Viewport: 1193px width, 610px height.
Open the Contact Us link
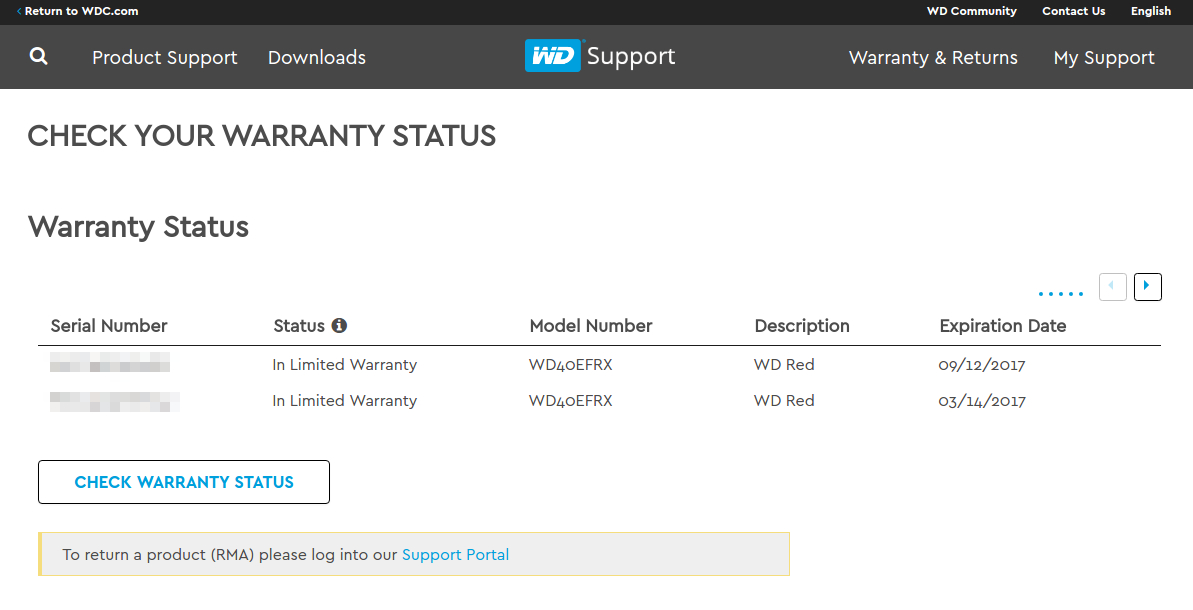pos(1074,11)
